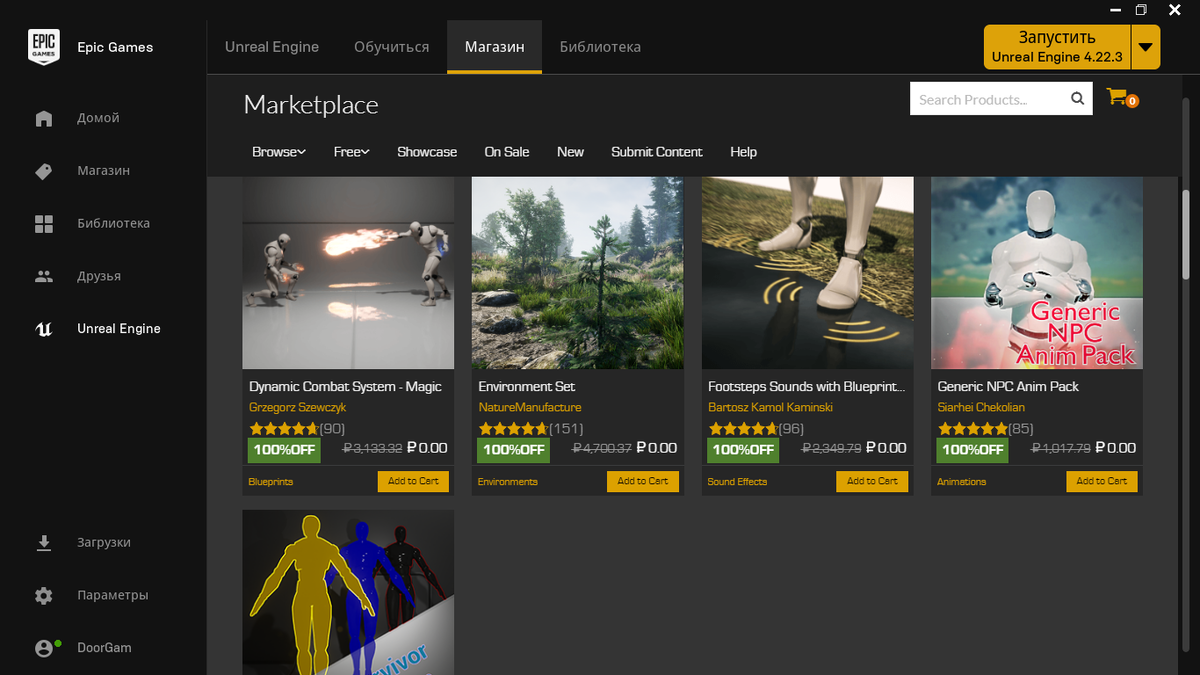Click the Домой sidebar label
This screenshot has height=675, width=1200.
tap(98, 118)
